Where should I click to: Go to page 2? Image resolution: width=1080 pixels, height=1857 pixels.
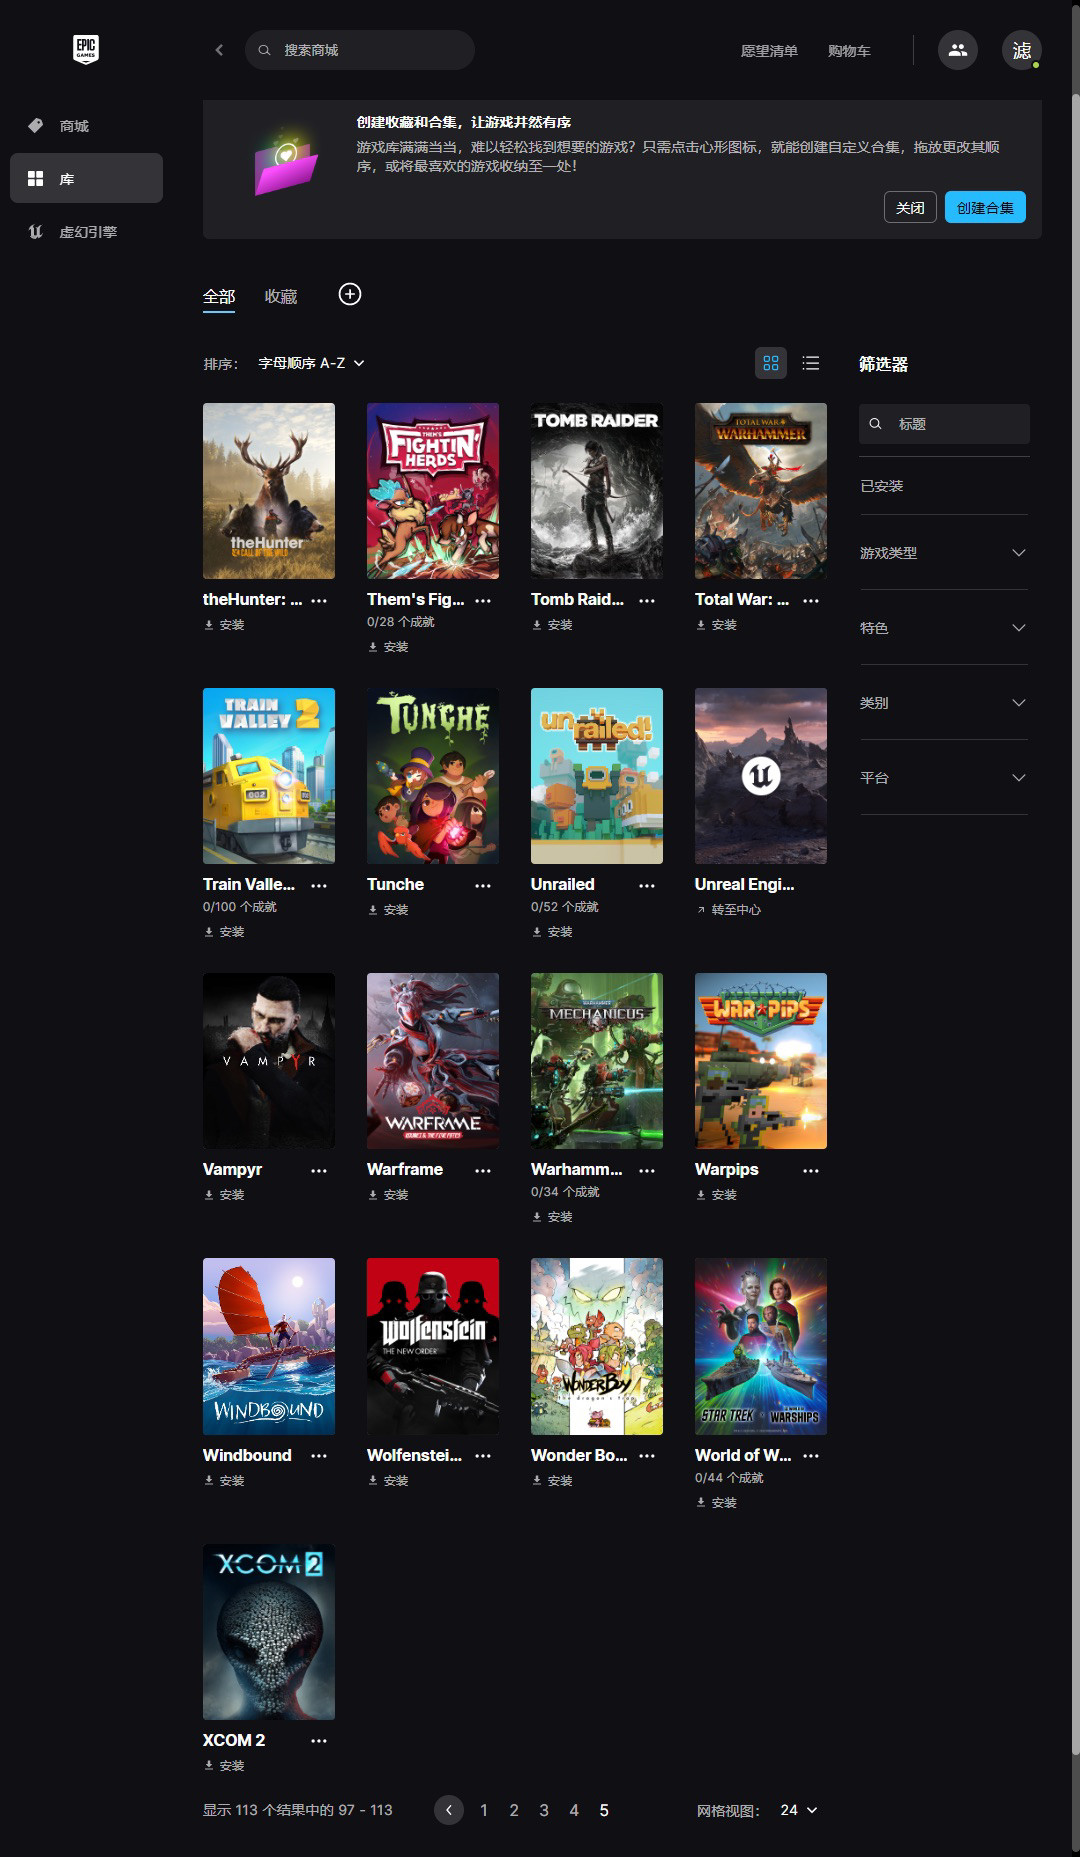click(x=514, y=1810)
